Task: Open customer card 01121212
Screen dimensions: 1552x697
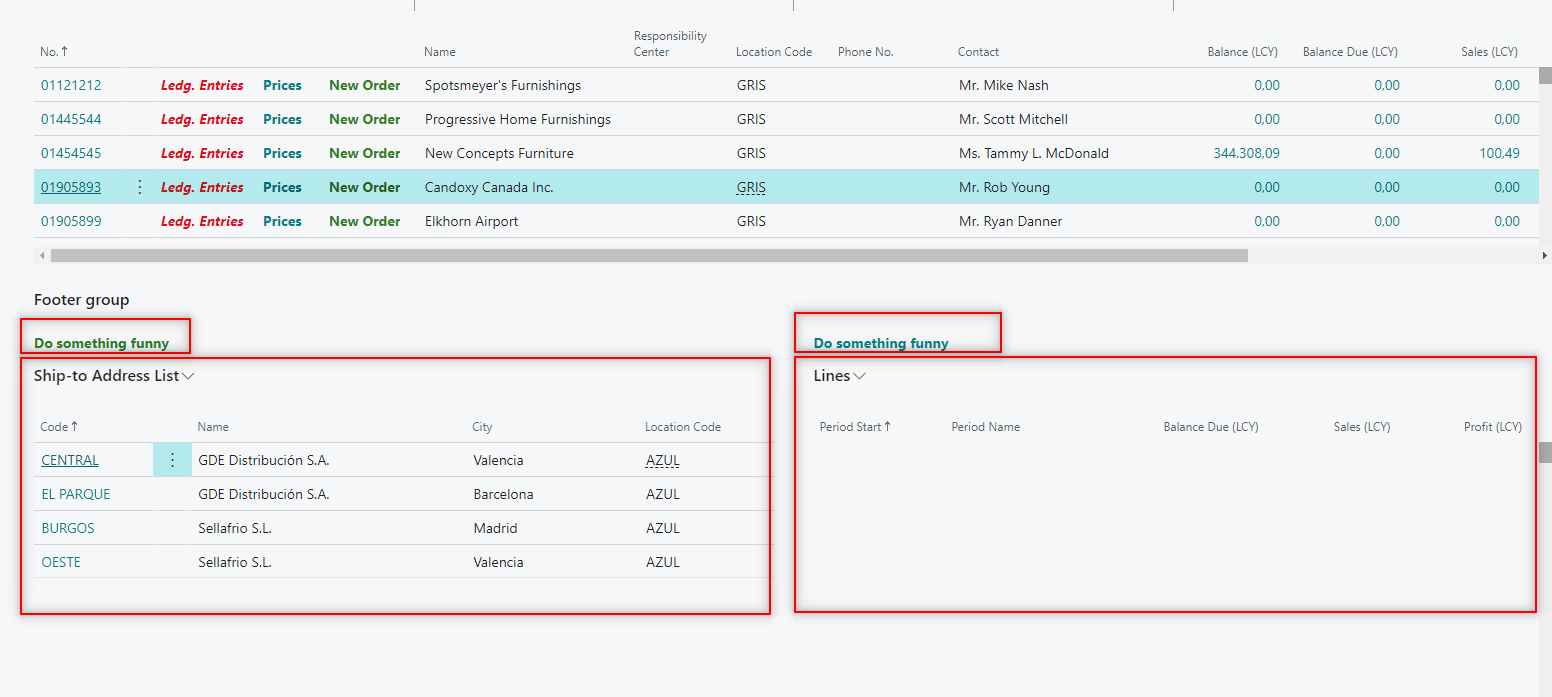Action: coord(70,85)
